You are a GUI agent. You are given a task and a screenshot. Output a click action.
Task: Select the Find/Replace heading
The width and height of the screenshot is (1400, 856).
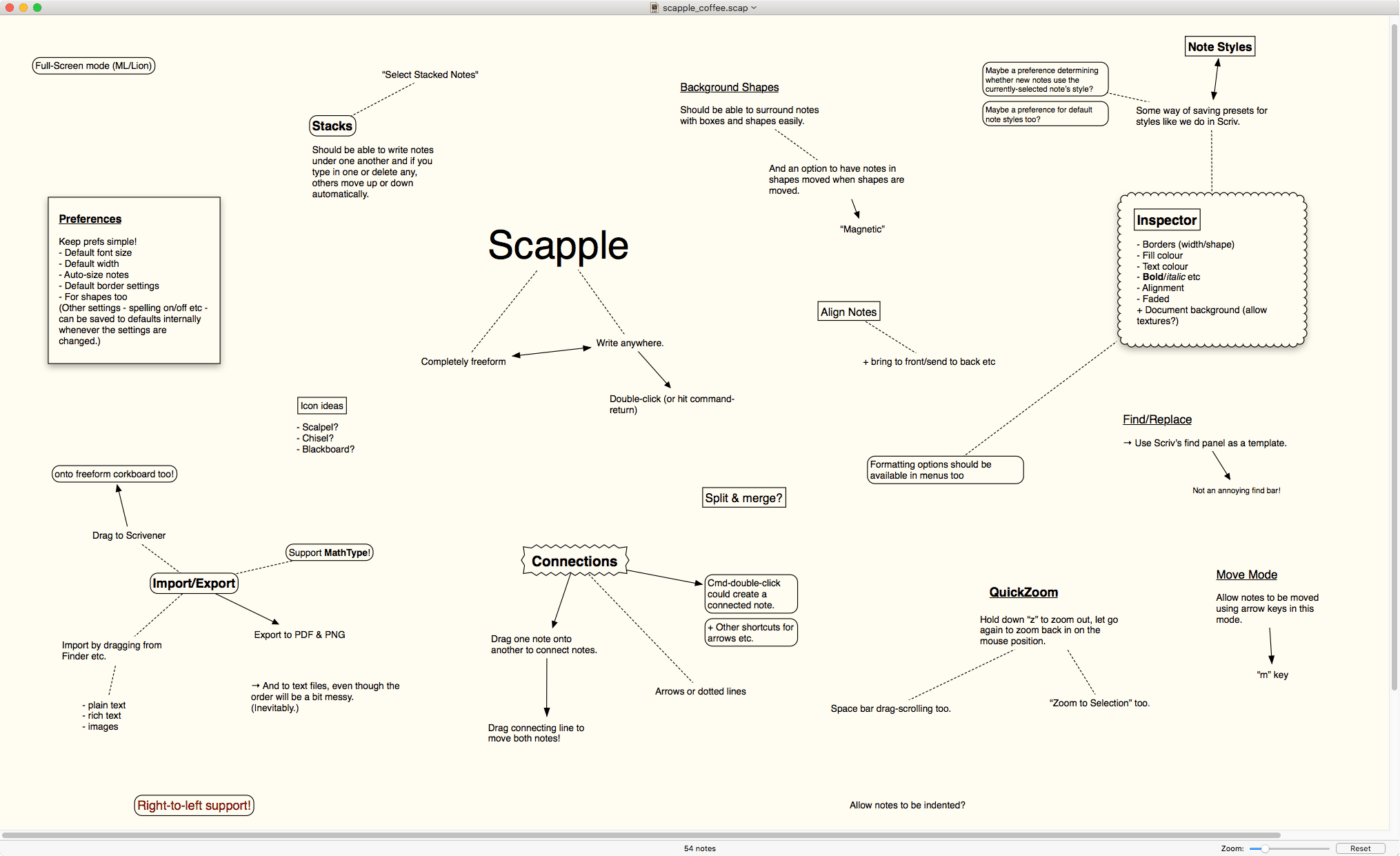pos(1157,420)
